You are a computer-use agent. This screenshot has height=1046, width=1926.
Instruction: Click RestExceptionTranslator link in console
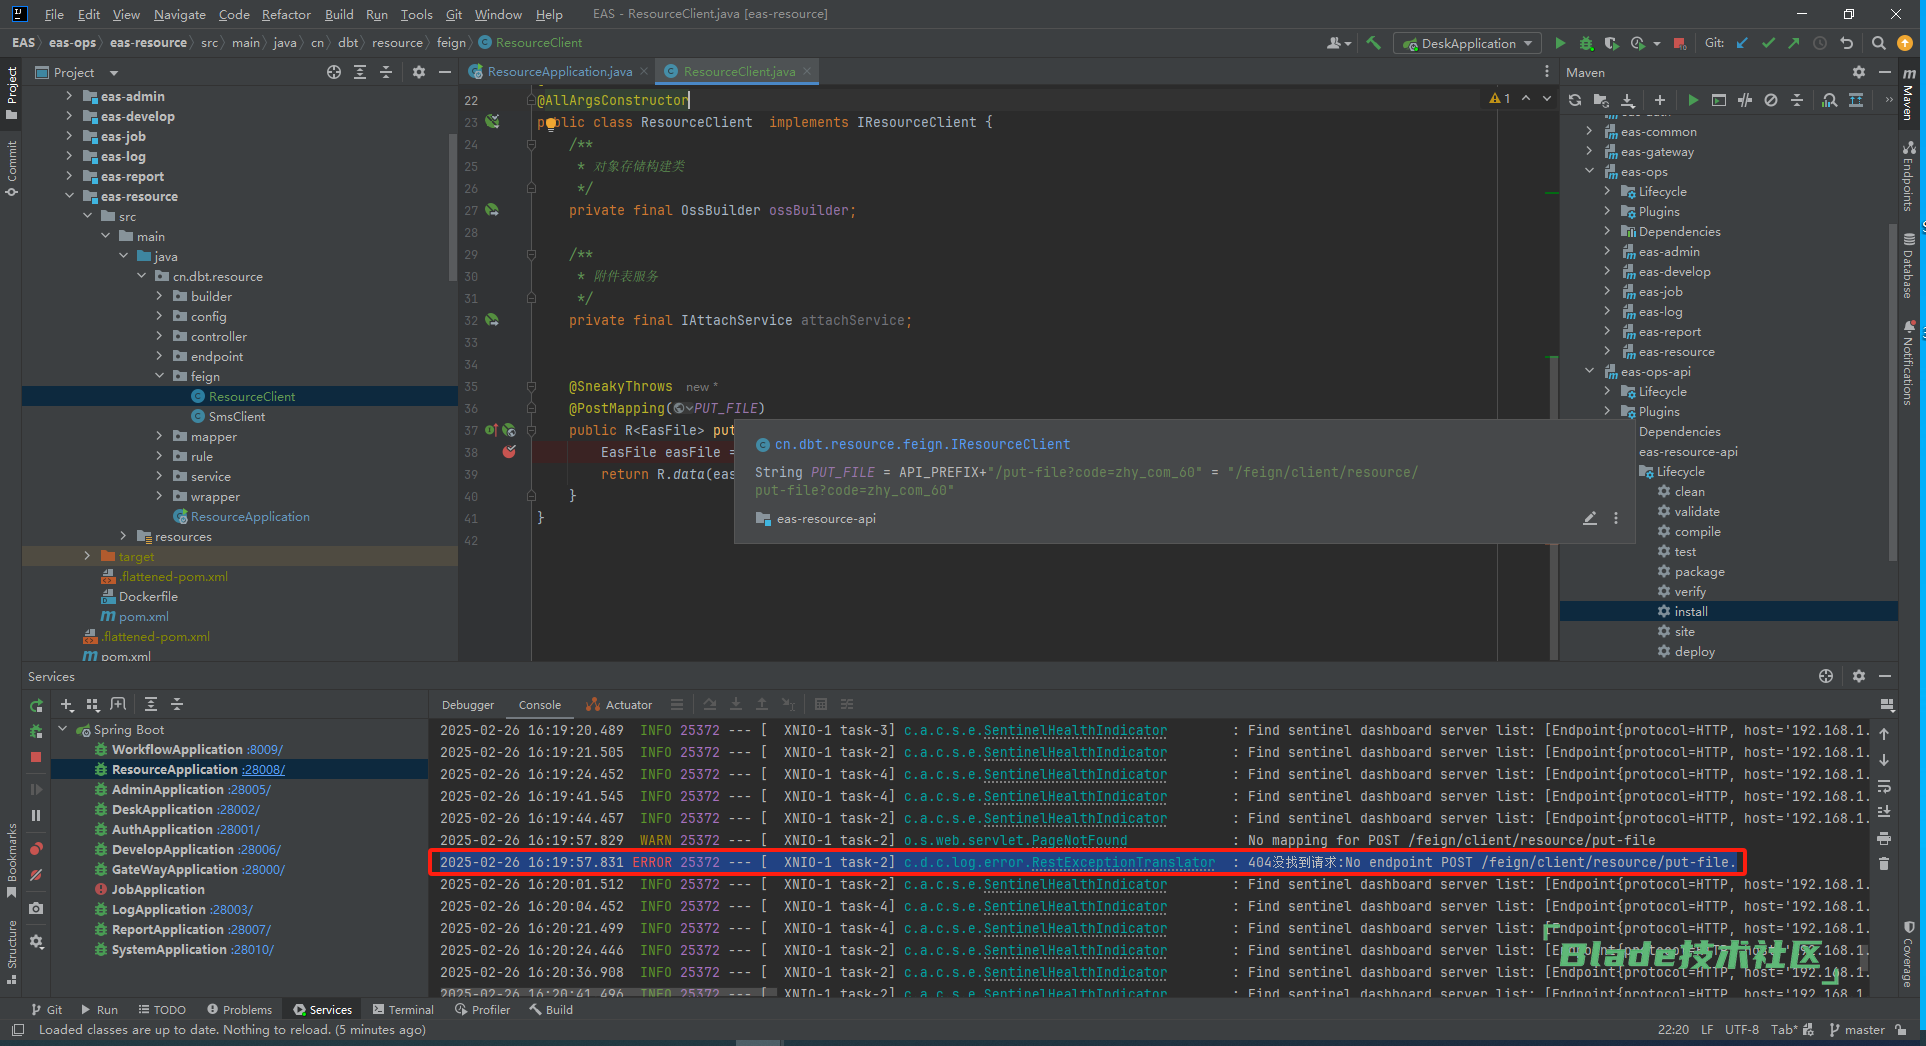[1123, 862]
